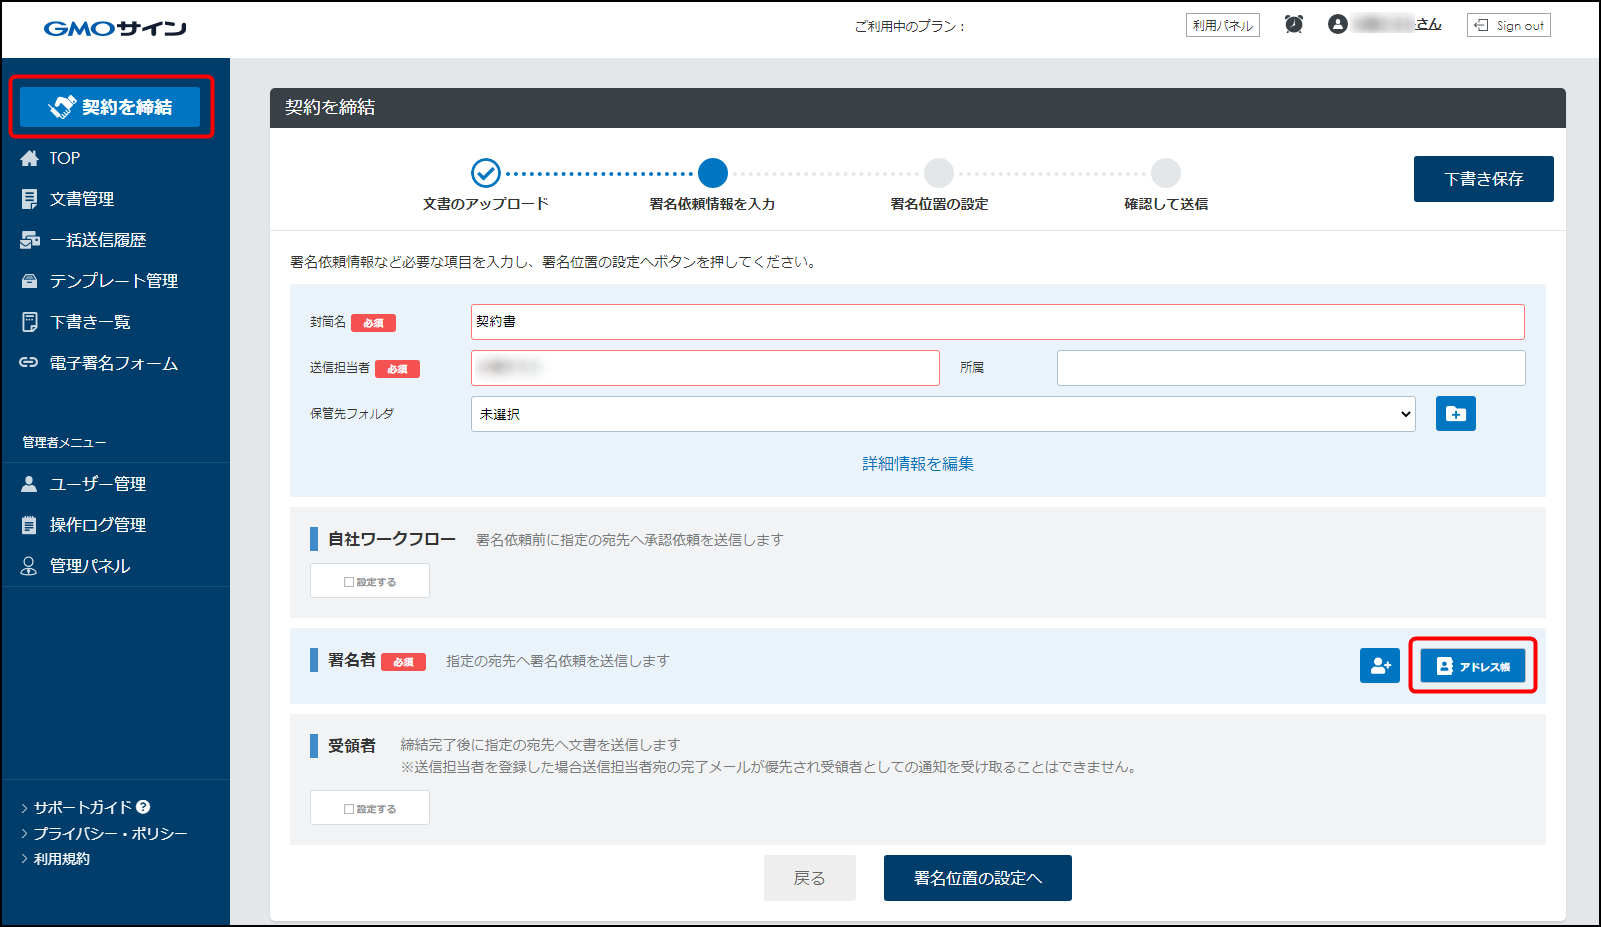This screenshot has height=927, width=1601.
Task: Open 操作ログ管理 in admin menu
Action: point(98,525)
